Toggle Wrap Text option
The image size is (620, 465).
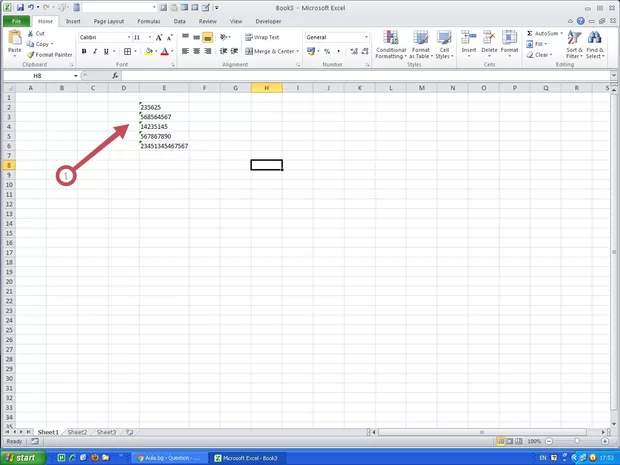264,37
